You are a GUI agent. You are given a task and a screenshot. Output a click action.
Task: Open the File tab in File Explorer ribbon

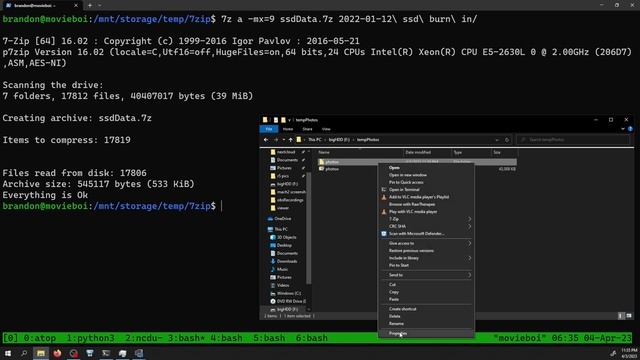click(269, 129)
